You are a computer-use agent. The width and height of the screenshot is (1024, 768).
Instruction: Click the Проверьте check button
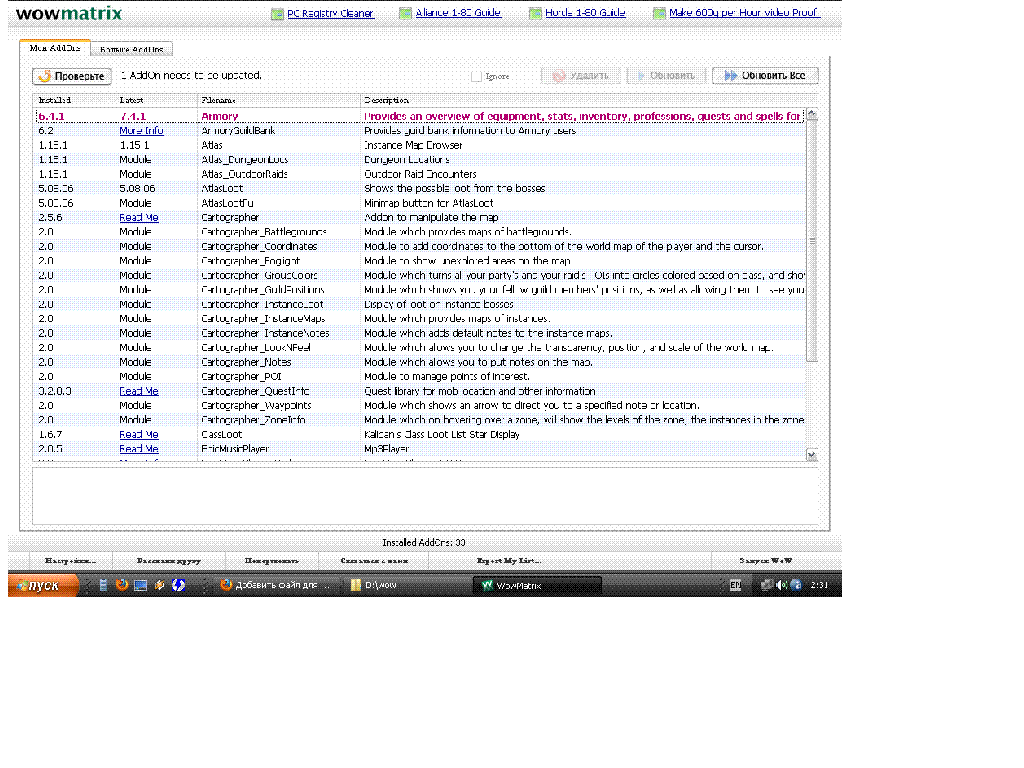point(72,76)
